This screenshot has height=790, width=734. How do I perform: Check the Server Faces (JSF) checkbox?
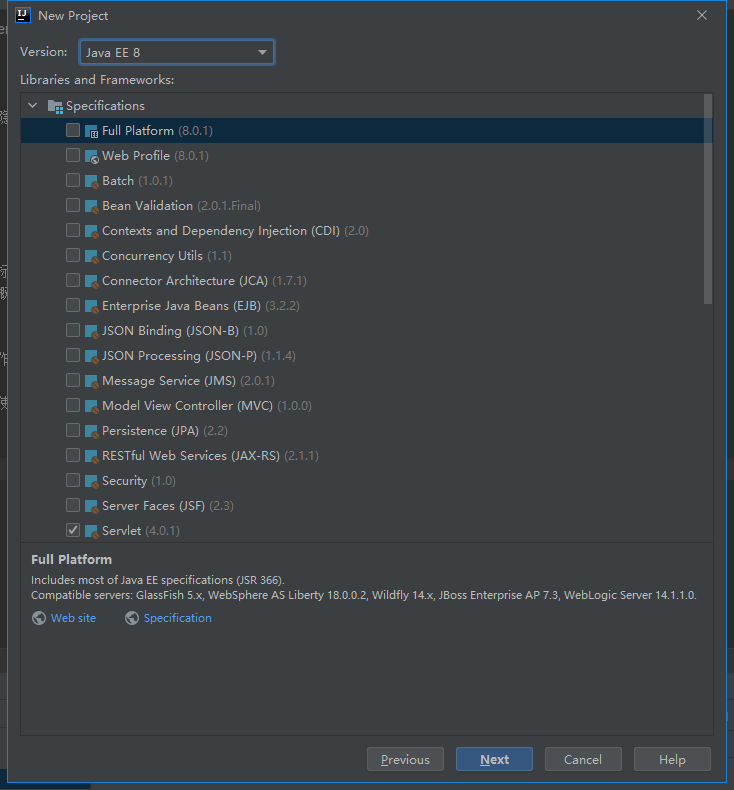click(73, 505)
